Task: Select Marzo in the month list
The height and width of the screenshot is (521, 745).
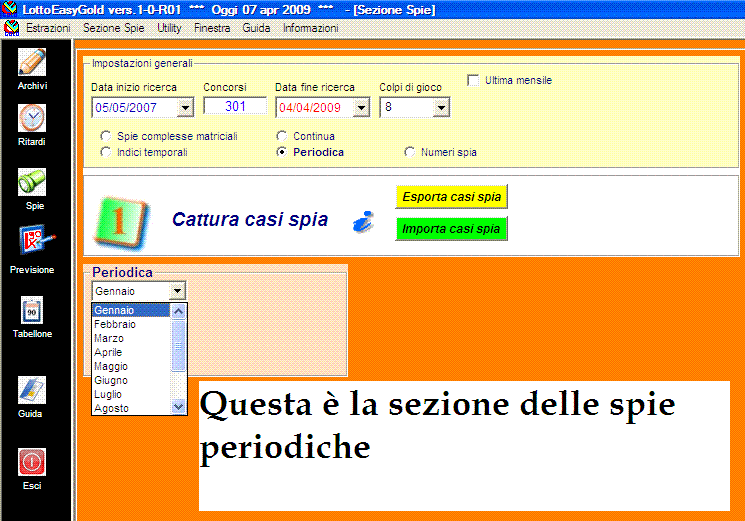Action: pyautogui.click(x=131, y=338)
